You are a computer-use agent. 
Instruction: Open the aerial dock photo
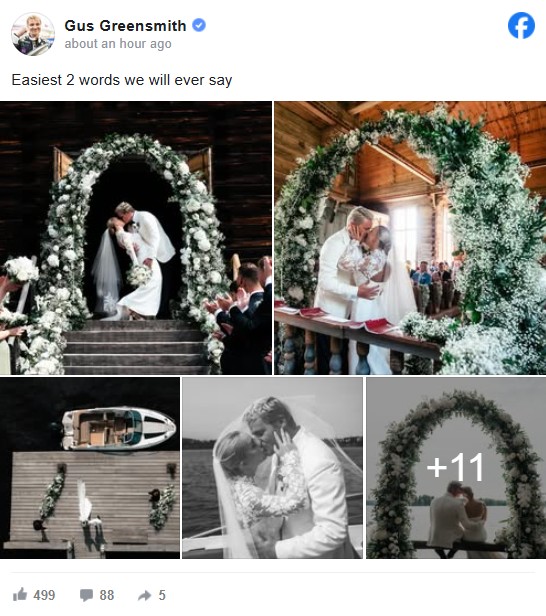coord(90,468)
